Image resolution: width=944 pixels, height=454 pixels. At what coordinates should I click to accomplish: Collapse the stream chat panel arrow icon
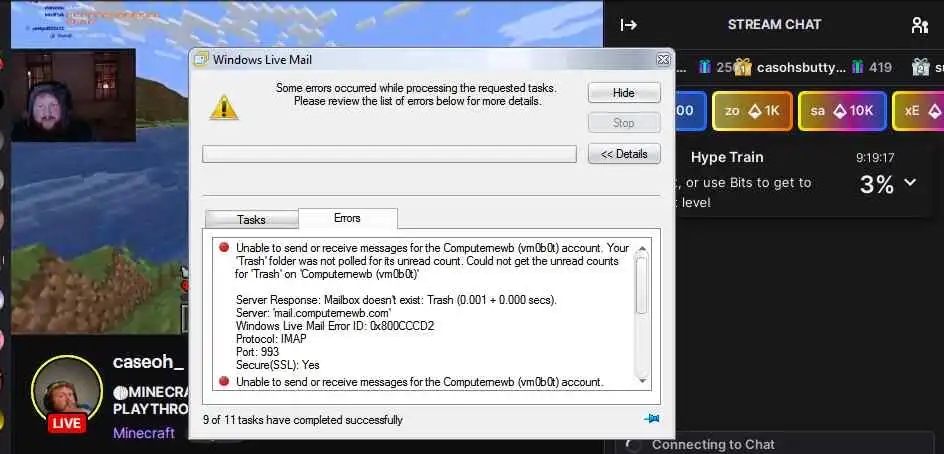point(629,25)
